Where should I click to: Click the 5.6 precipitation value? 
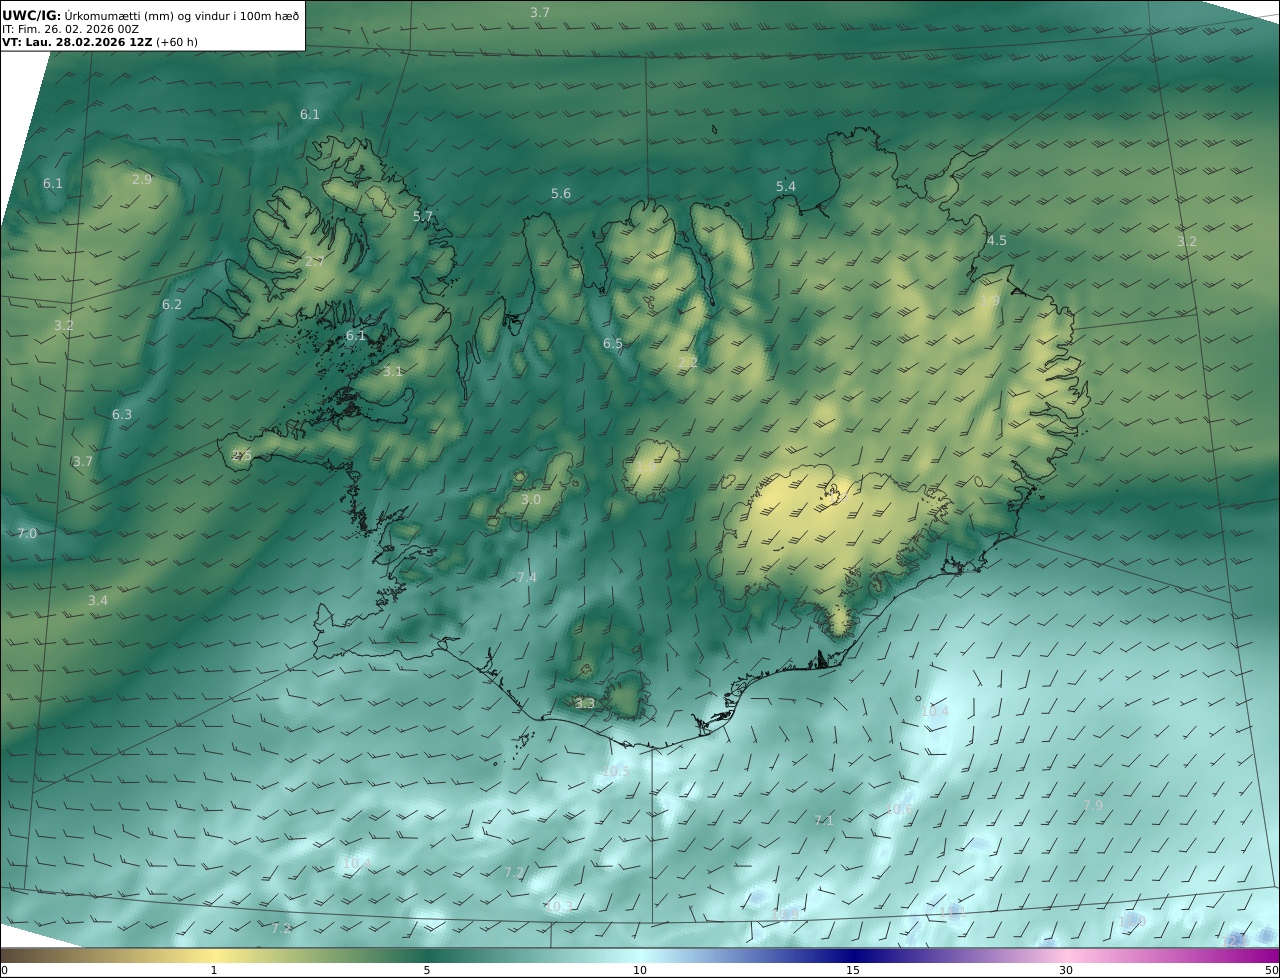[561, 194]
